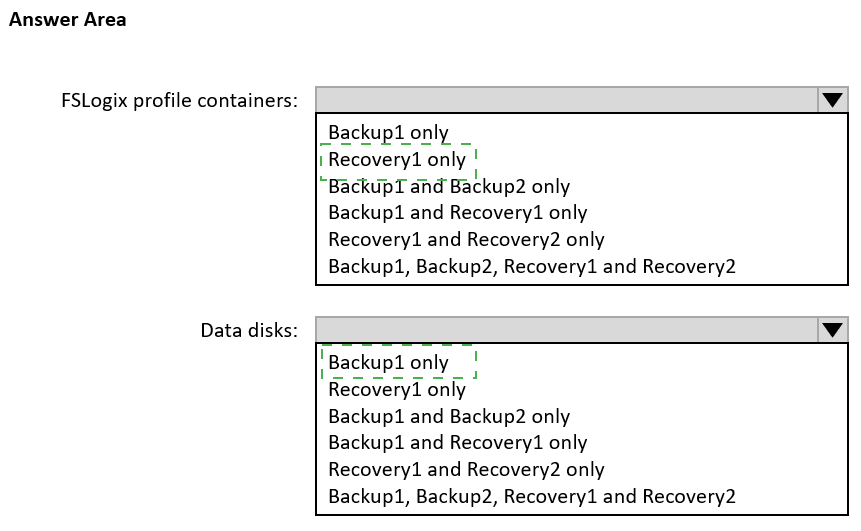Click the 'Data disks:' label
Viewport: 861px width, 531px height.
point(249,330)
